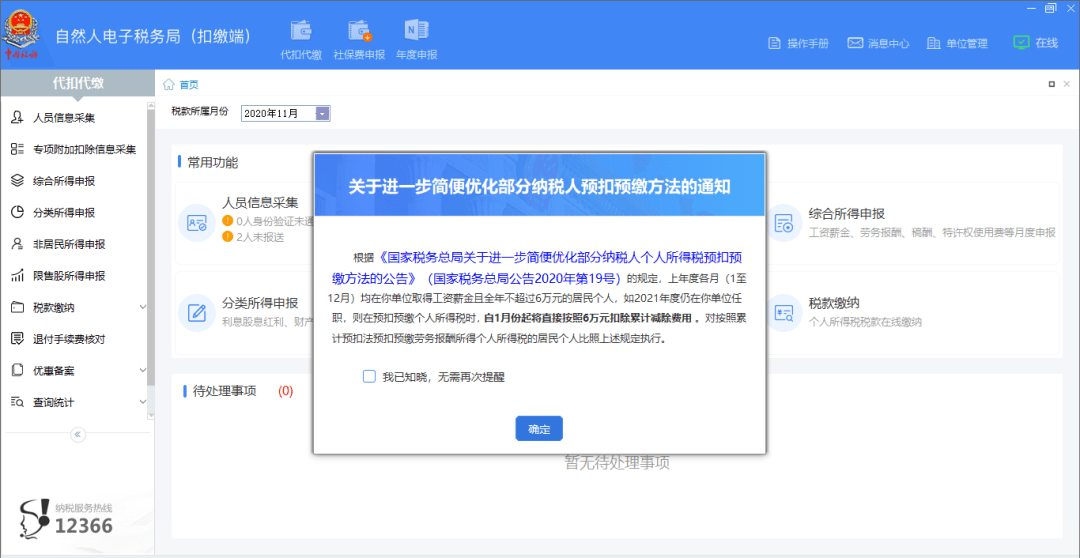
Task: Open 国家税务总局公告2020年第19号 link
Action: 524,280
